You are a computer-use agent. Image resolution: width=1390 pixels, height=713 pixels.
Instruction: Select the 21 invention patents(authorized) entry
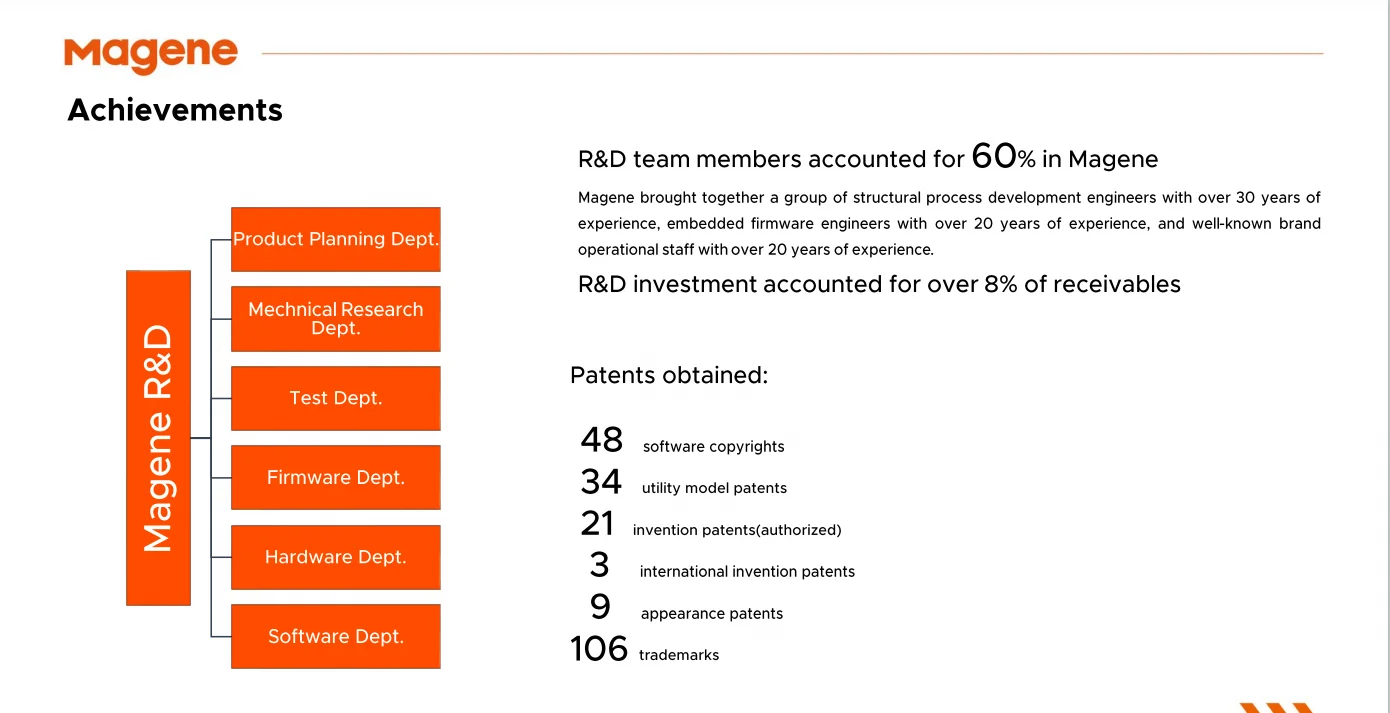pos(710,526)
